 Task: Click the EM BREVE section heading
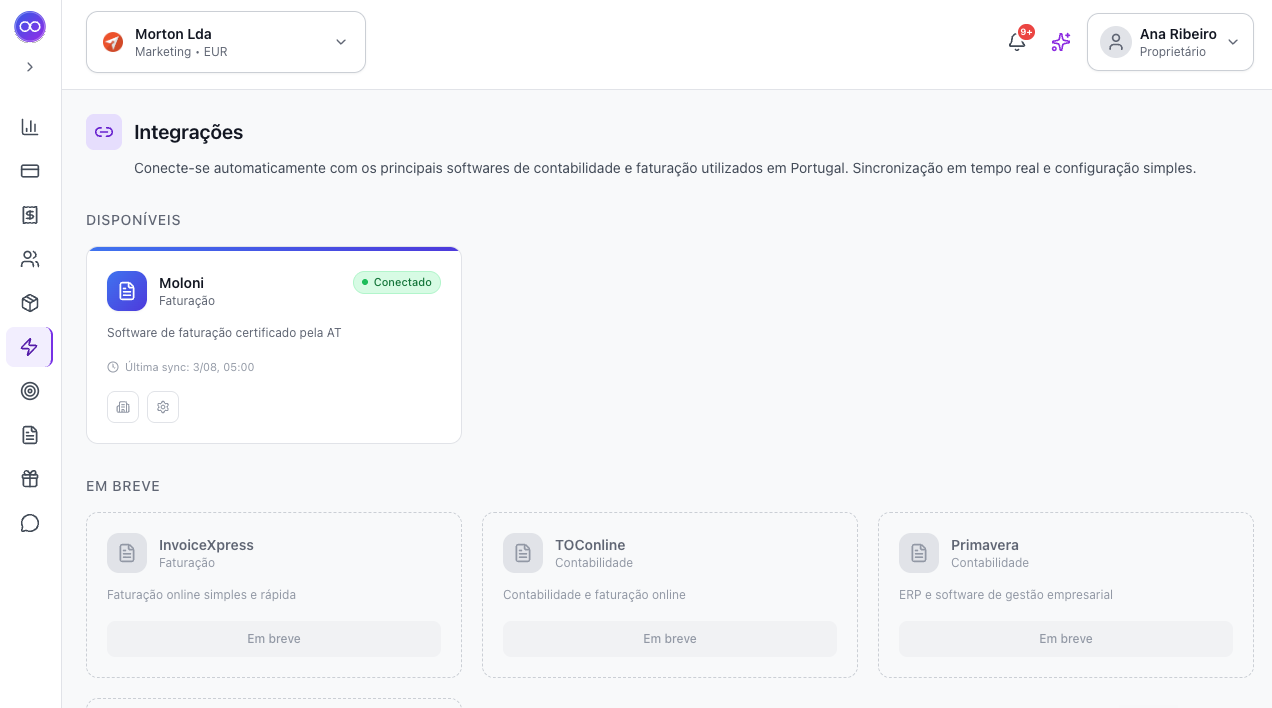[x=123, y=486]
